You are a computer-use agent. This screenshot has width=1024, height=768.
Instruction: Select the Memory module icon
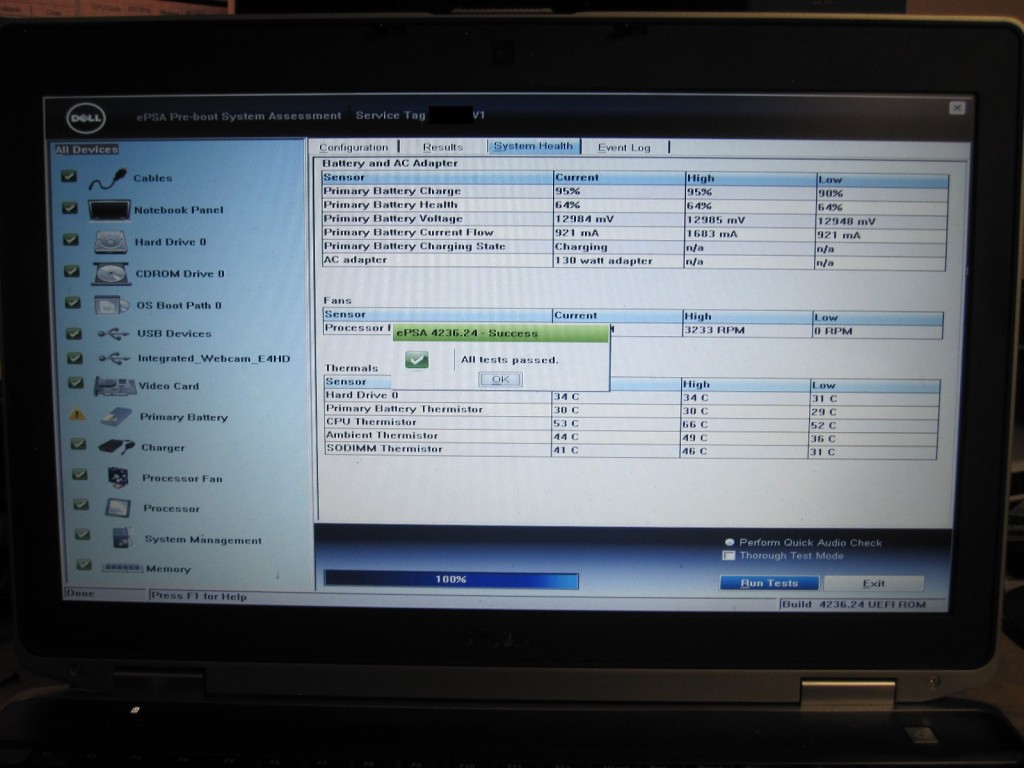pos(122,568)
